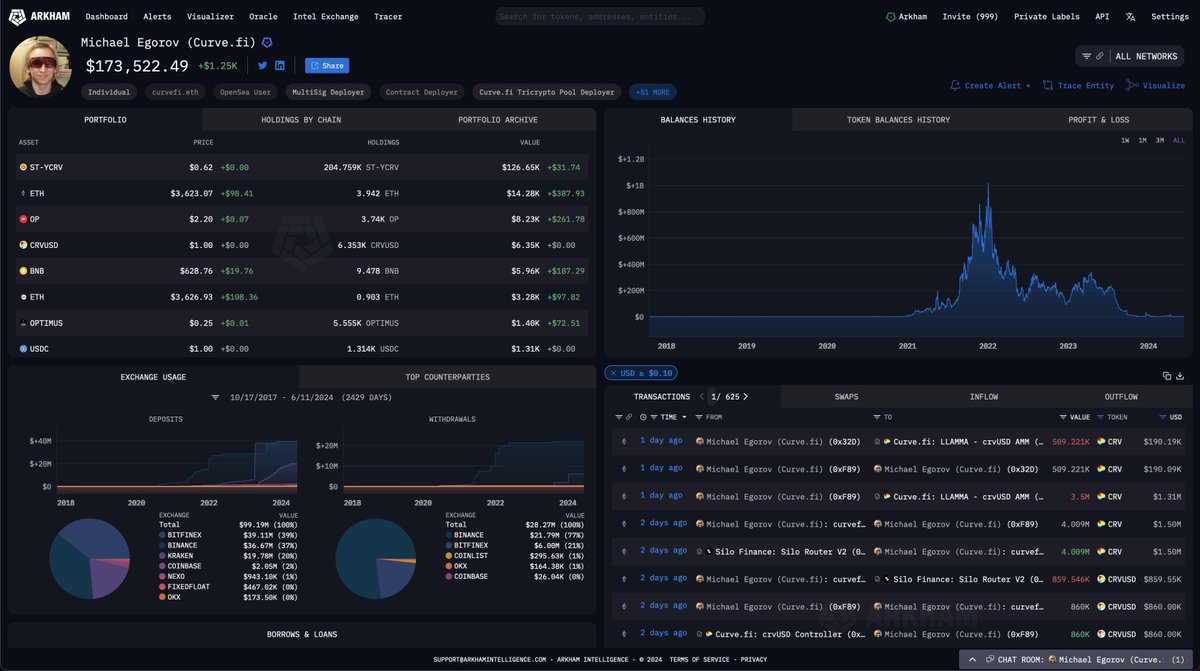The height and width of the screenshot is (671, 1200).
Task: Switch to the Outflow tab
Action: coord(1121,397)
